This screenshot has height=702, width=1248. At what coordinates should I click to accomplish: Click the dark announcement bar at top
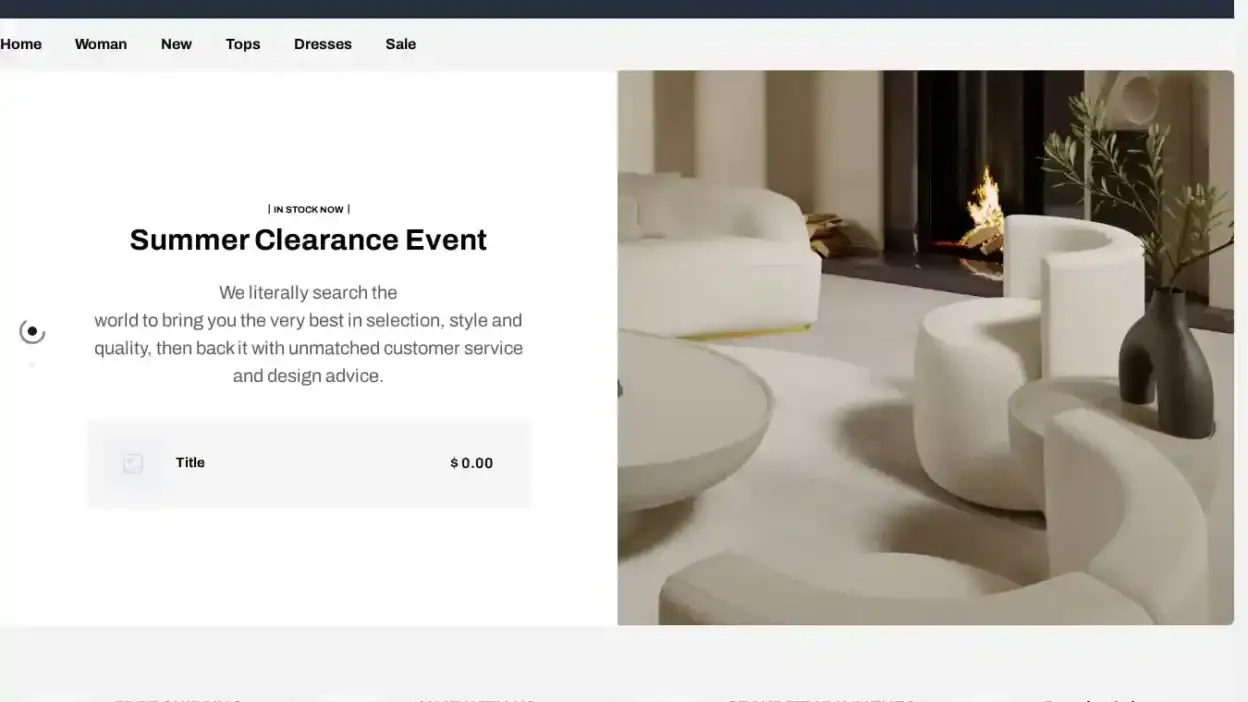click(624, 9)
